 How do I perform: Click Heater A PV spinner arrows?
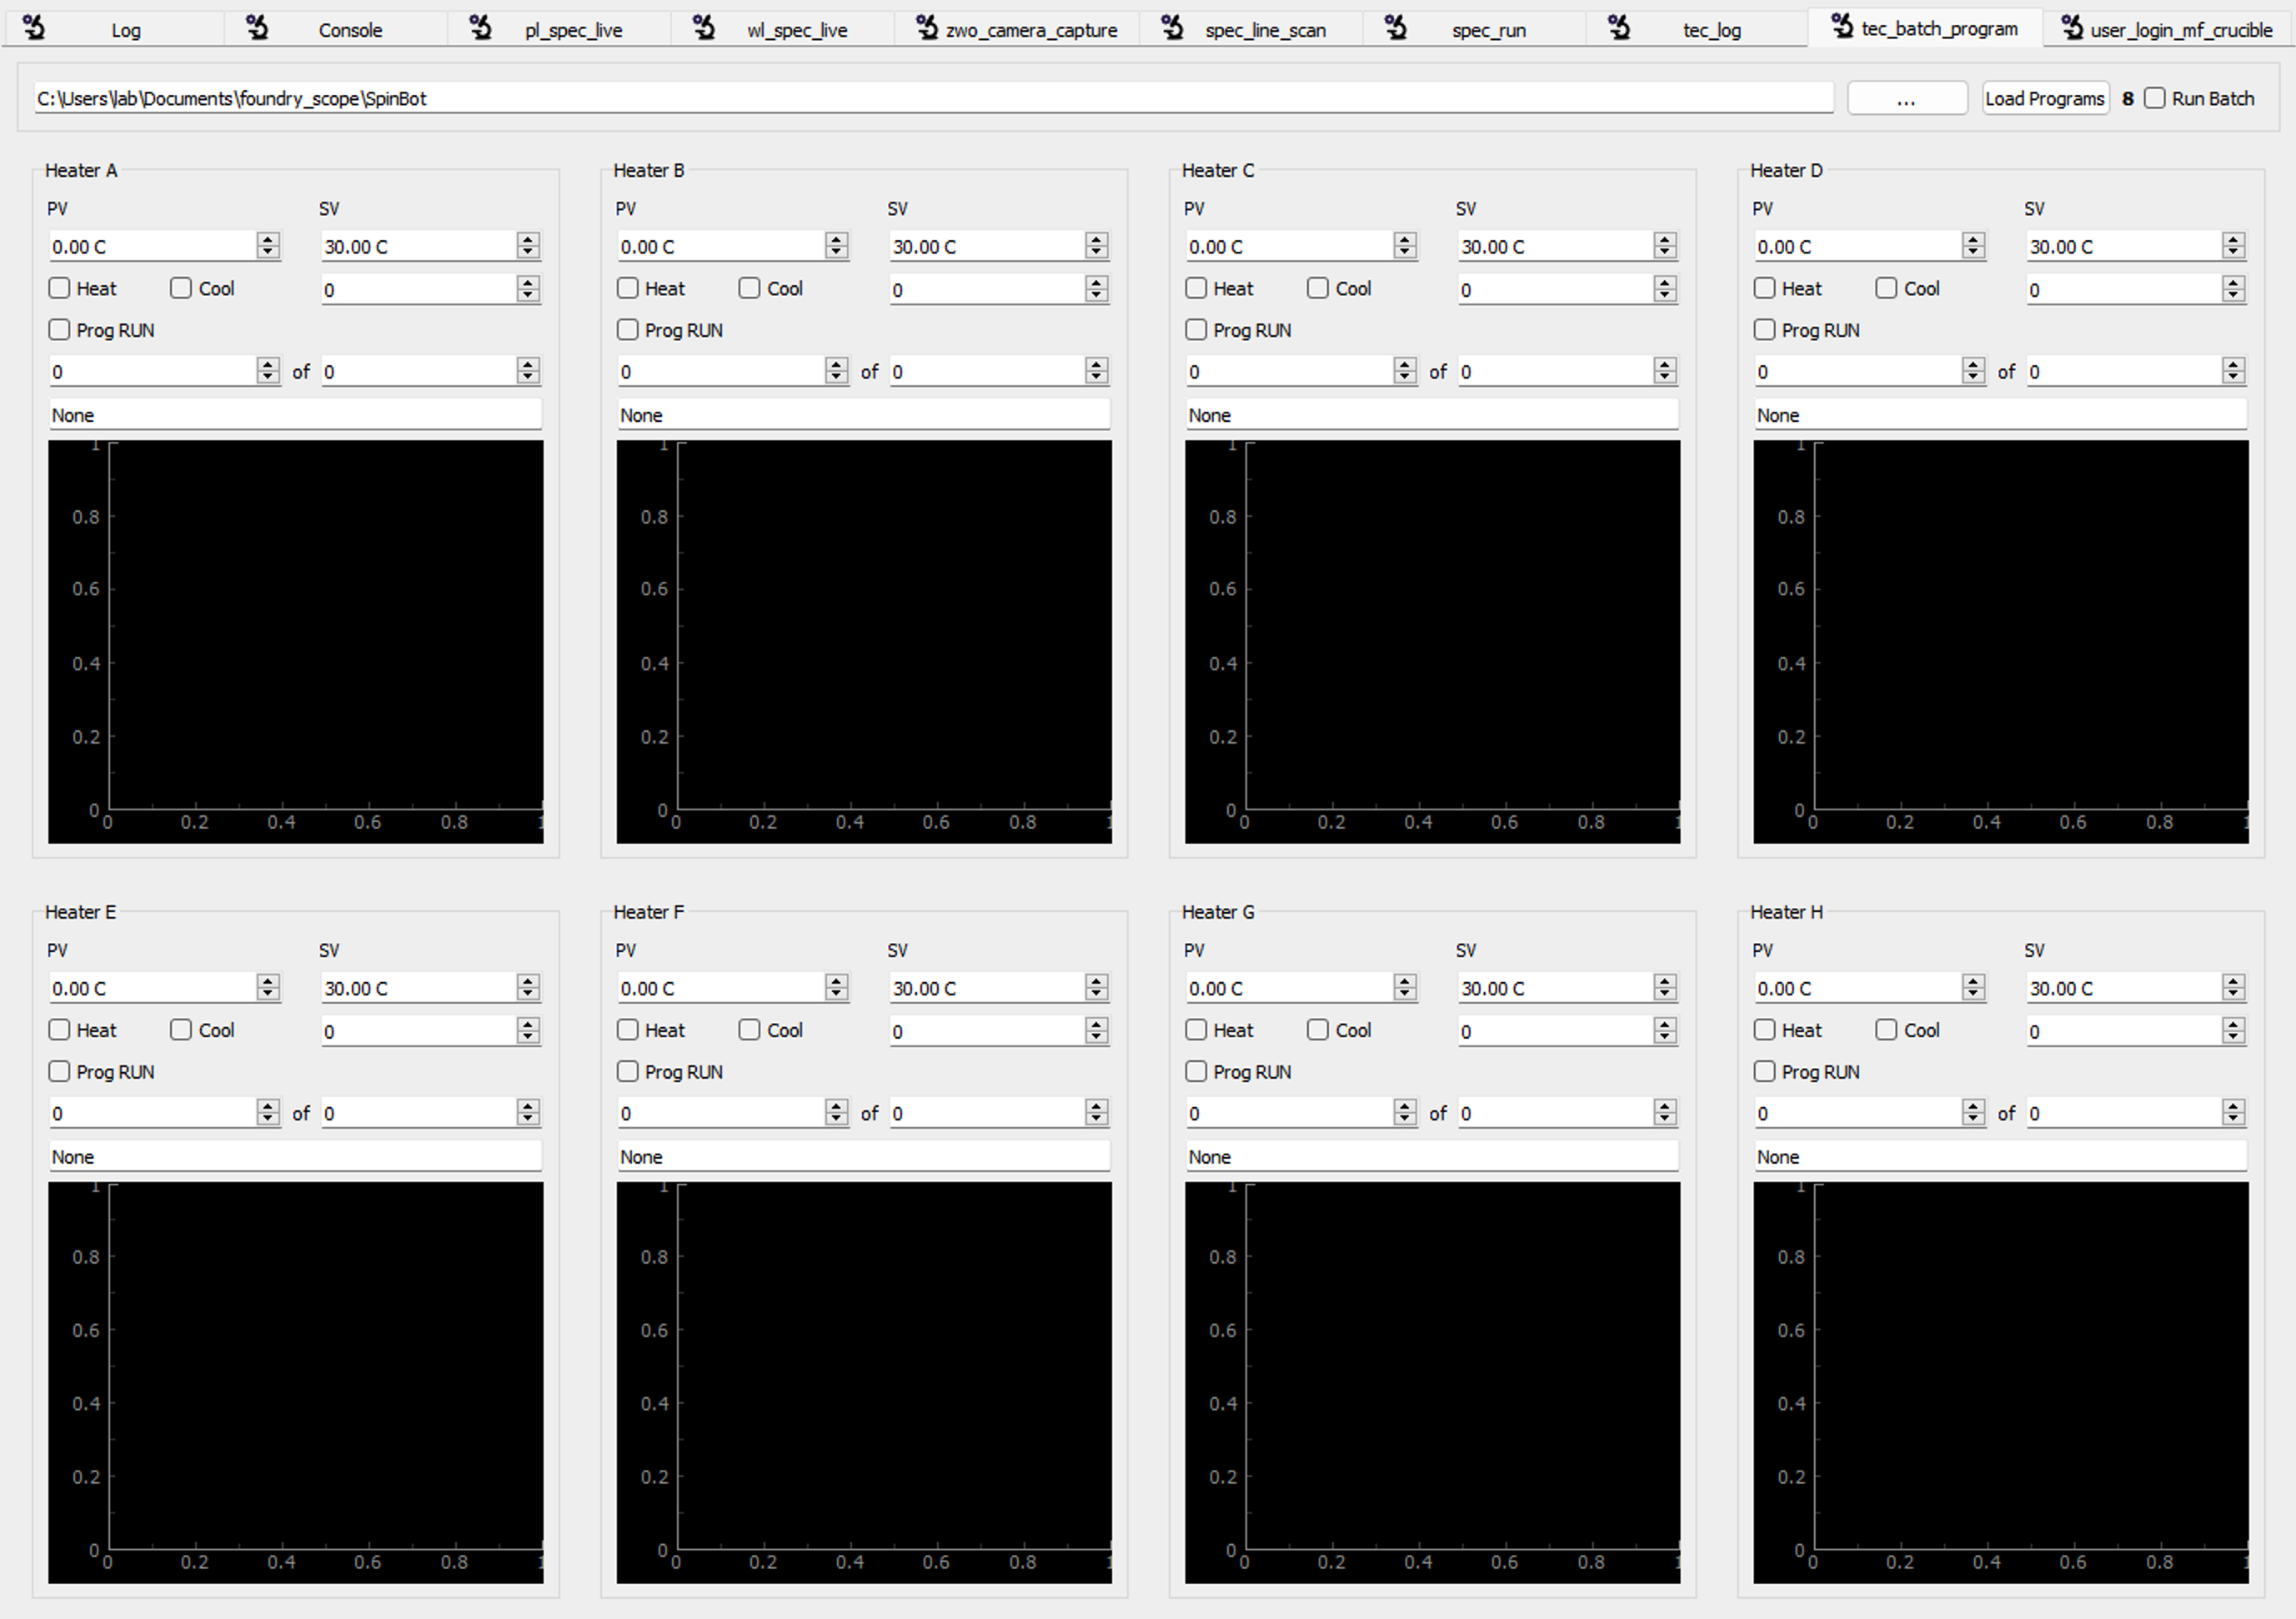click(267, 246)
